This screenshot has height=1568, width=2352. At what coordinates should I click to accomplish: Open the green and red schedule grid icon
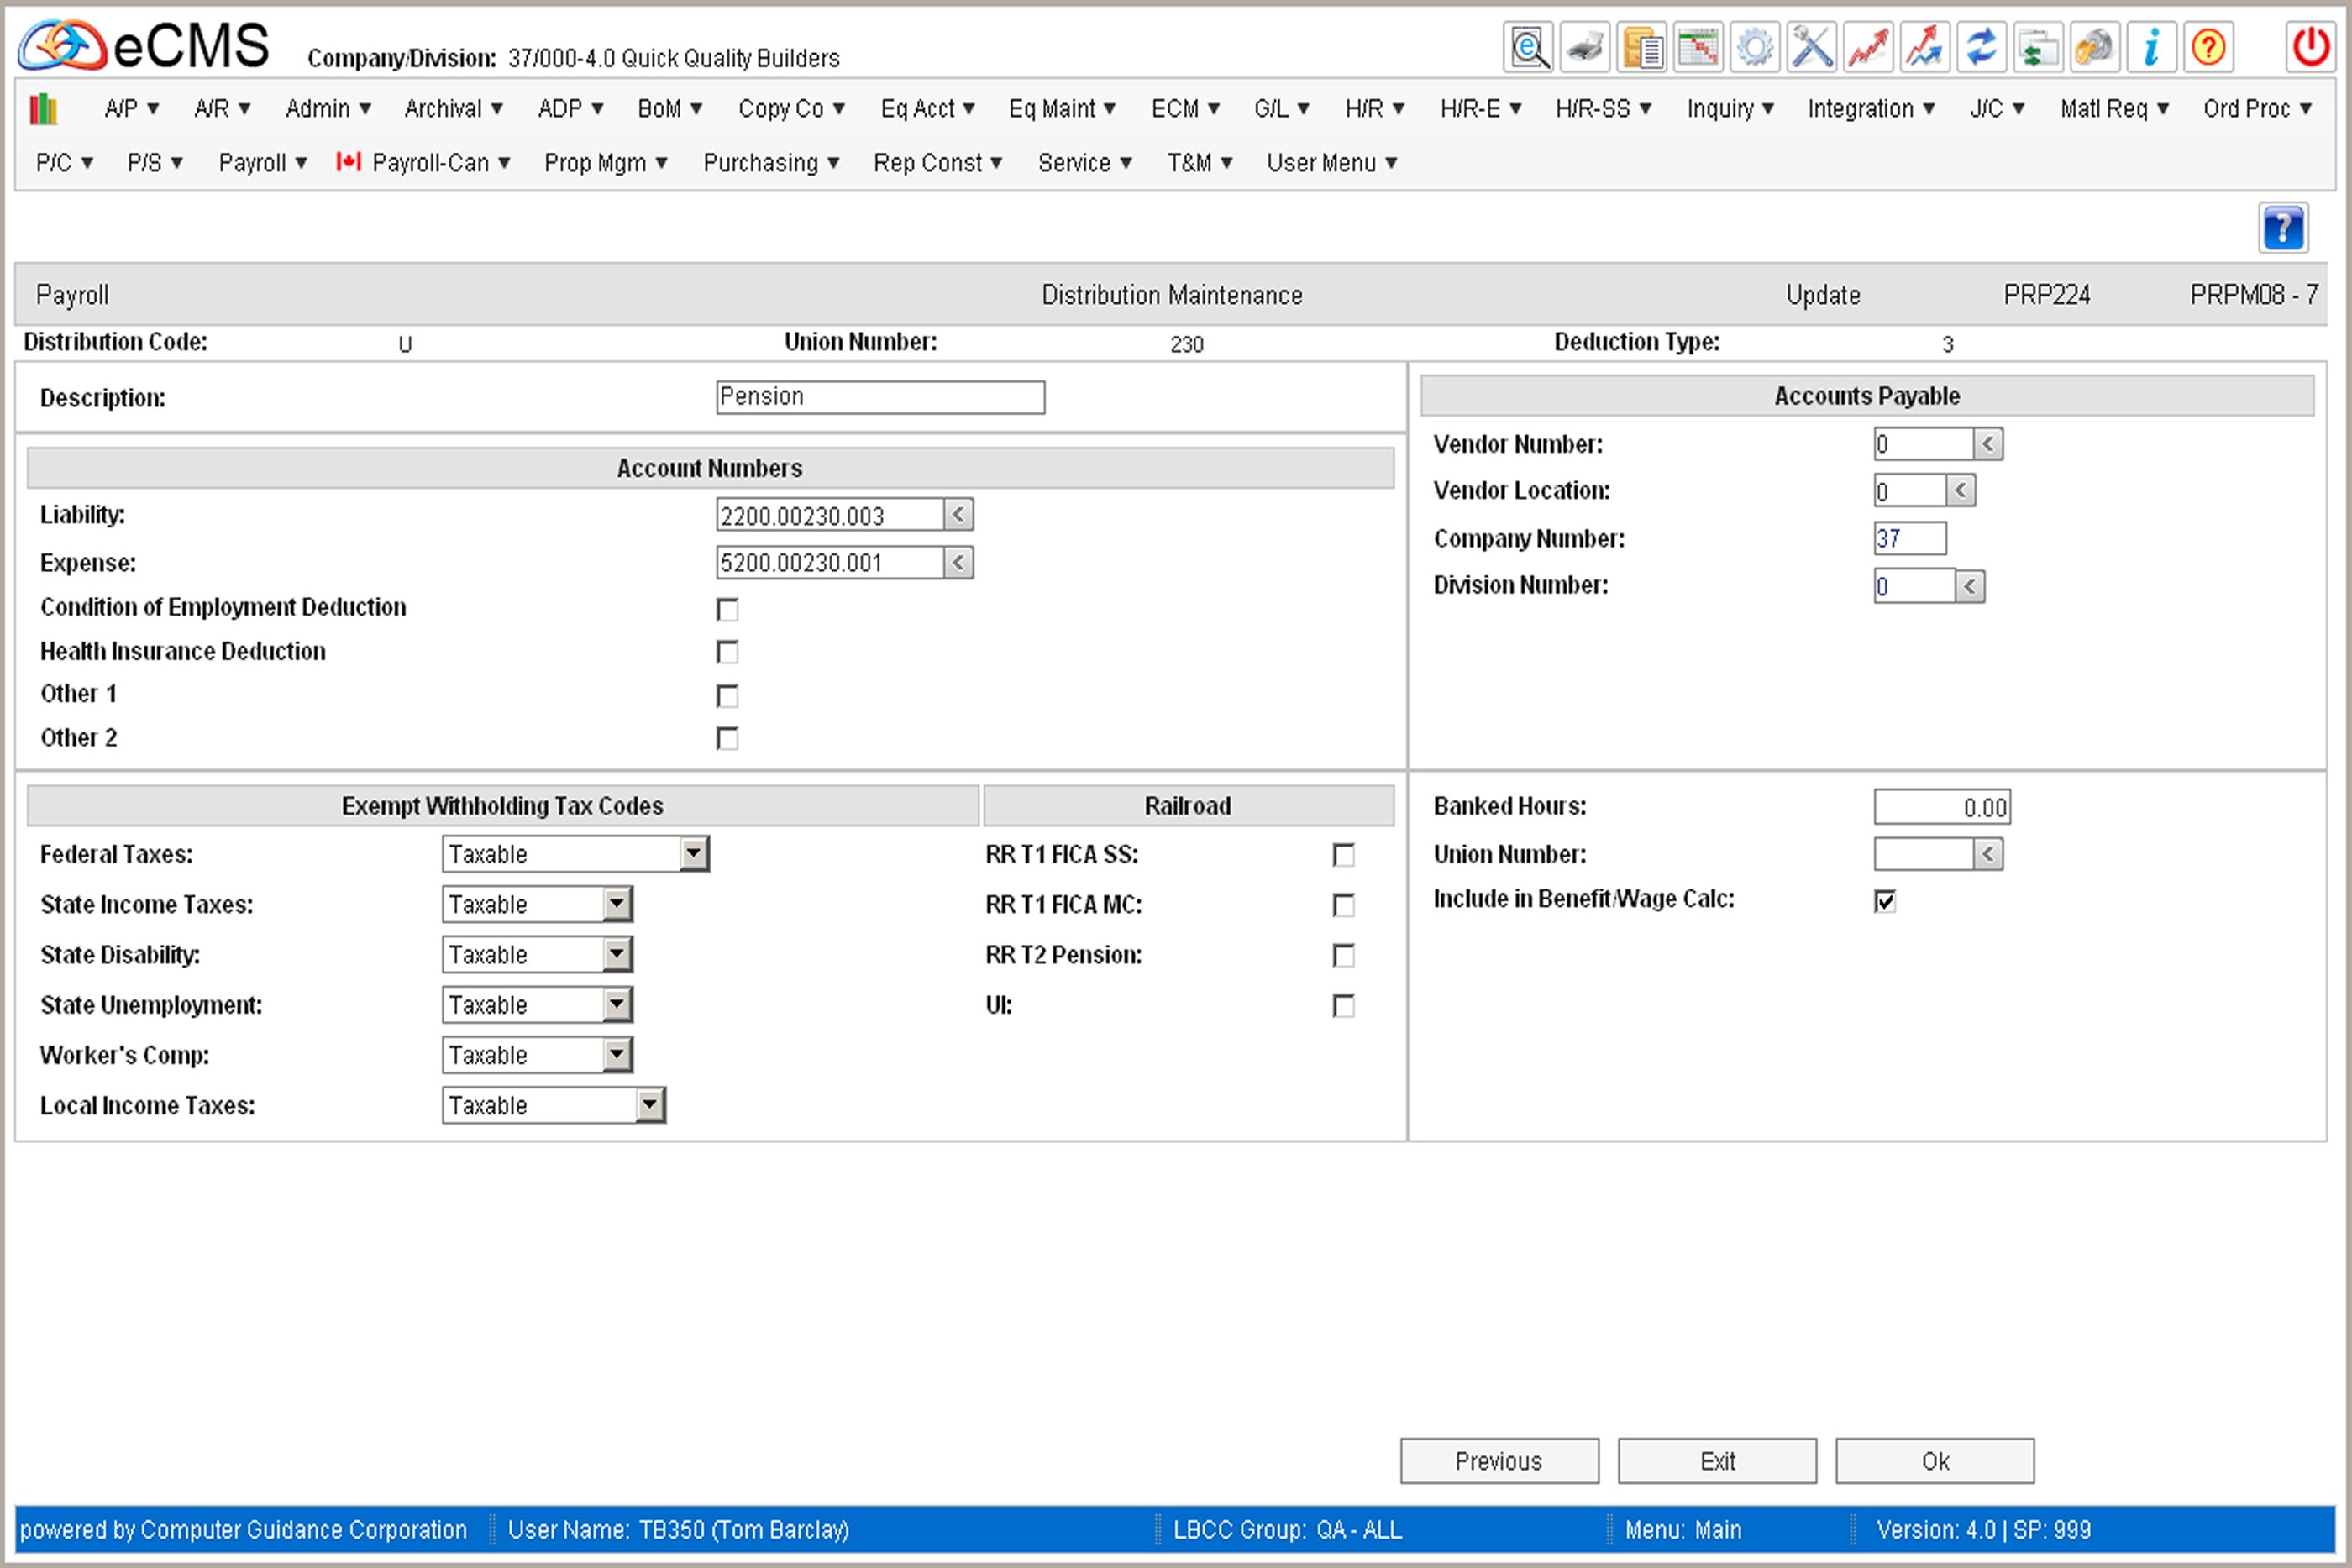coord(1698,47)
